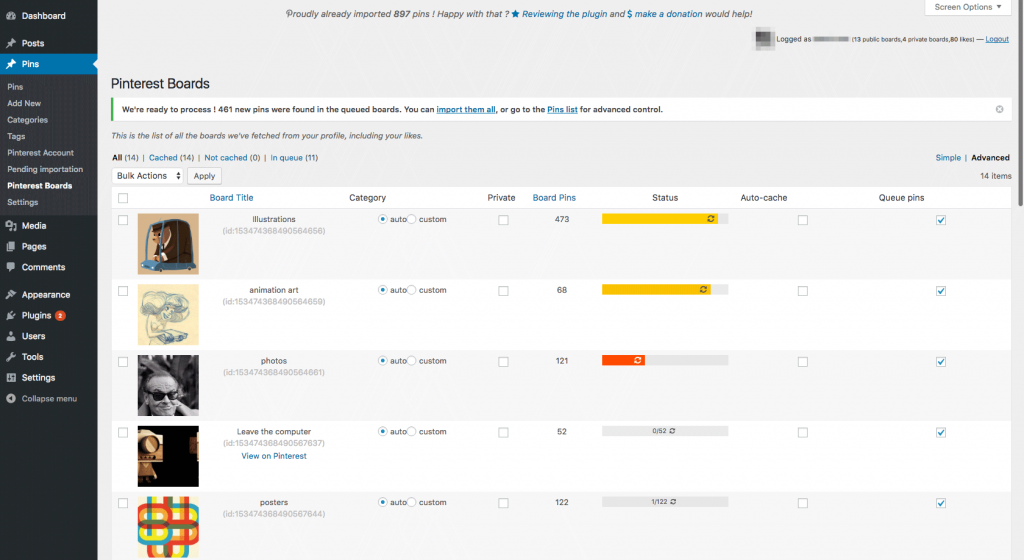Screen dimensions: 1024x560
Task: Enable Auto-cache for animation art board
Action: point(802,291)
